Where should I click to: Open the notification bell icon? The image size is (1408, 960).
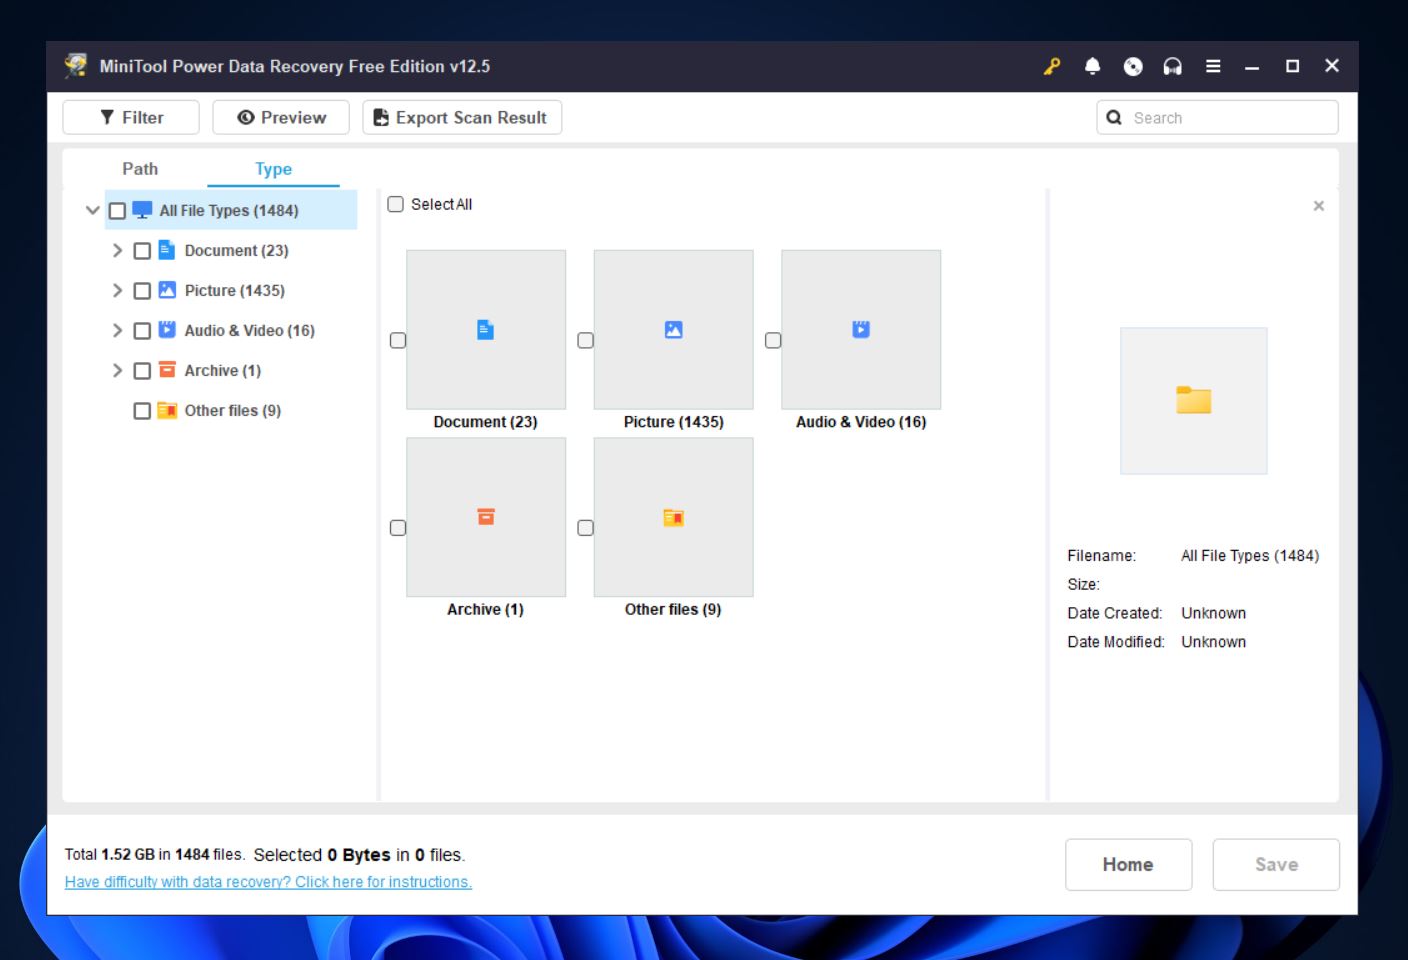[x=1092, y=66]
